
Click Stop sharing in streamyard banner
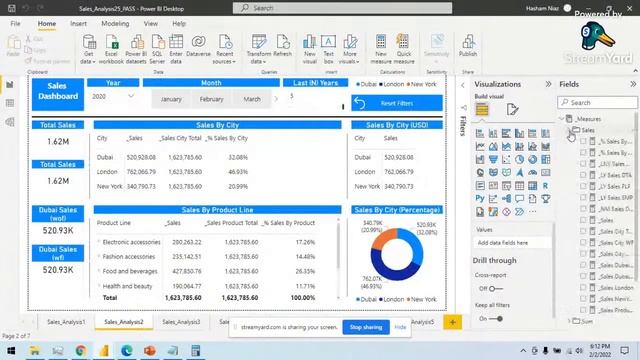coord(366,327)
